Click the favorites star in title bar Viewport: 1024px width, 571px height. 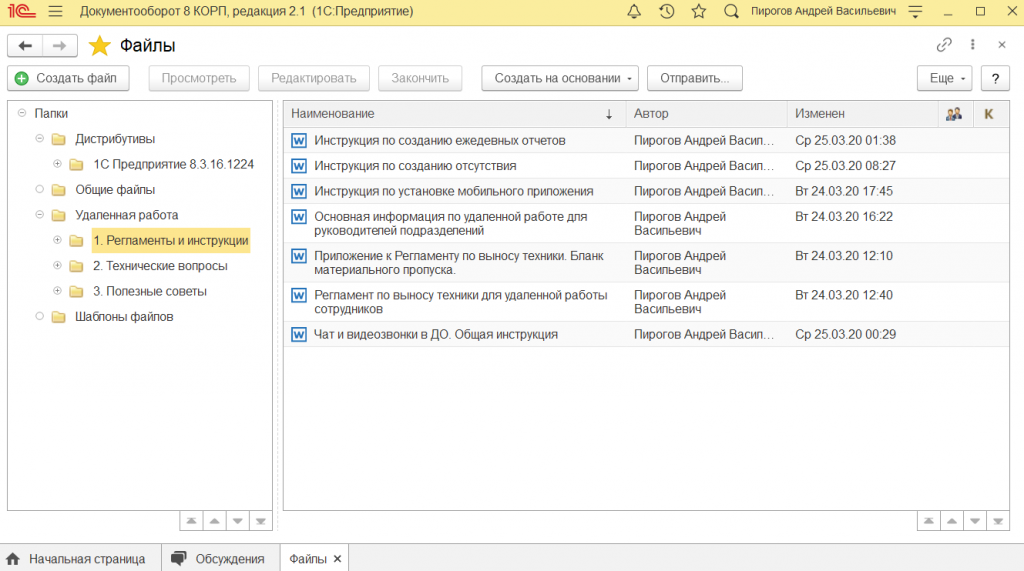[699, 11]
